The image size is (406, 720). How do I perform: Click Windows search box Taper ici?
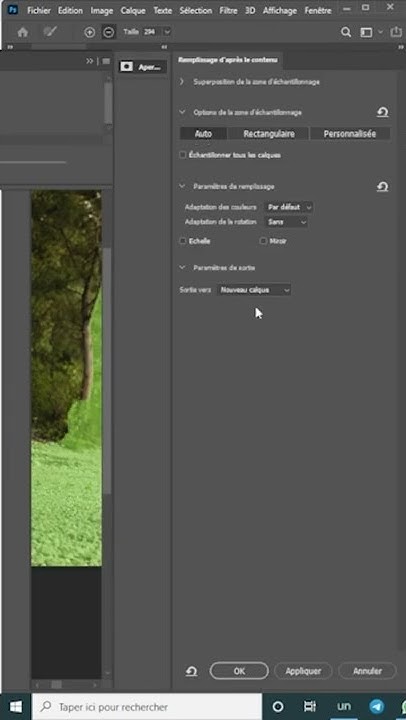coord(147,707)
